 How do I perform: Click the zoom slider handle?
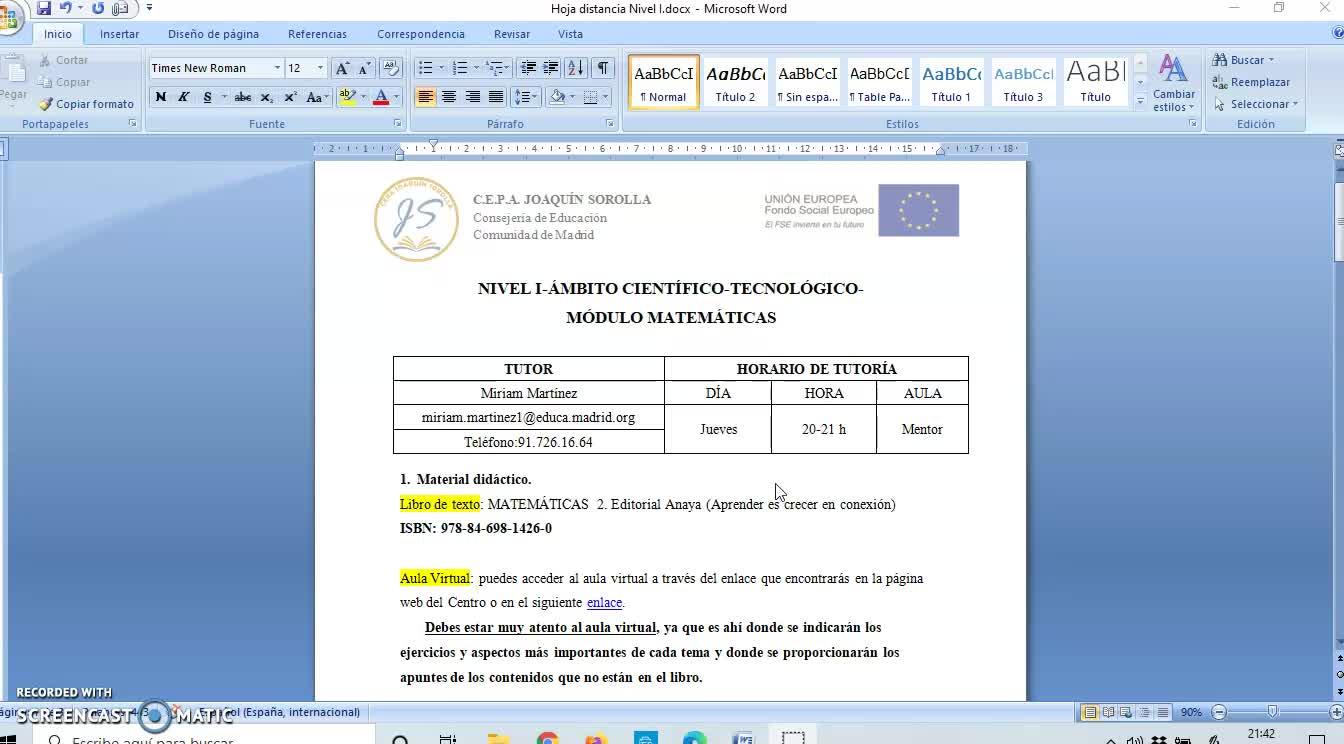point(1272,712)
